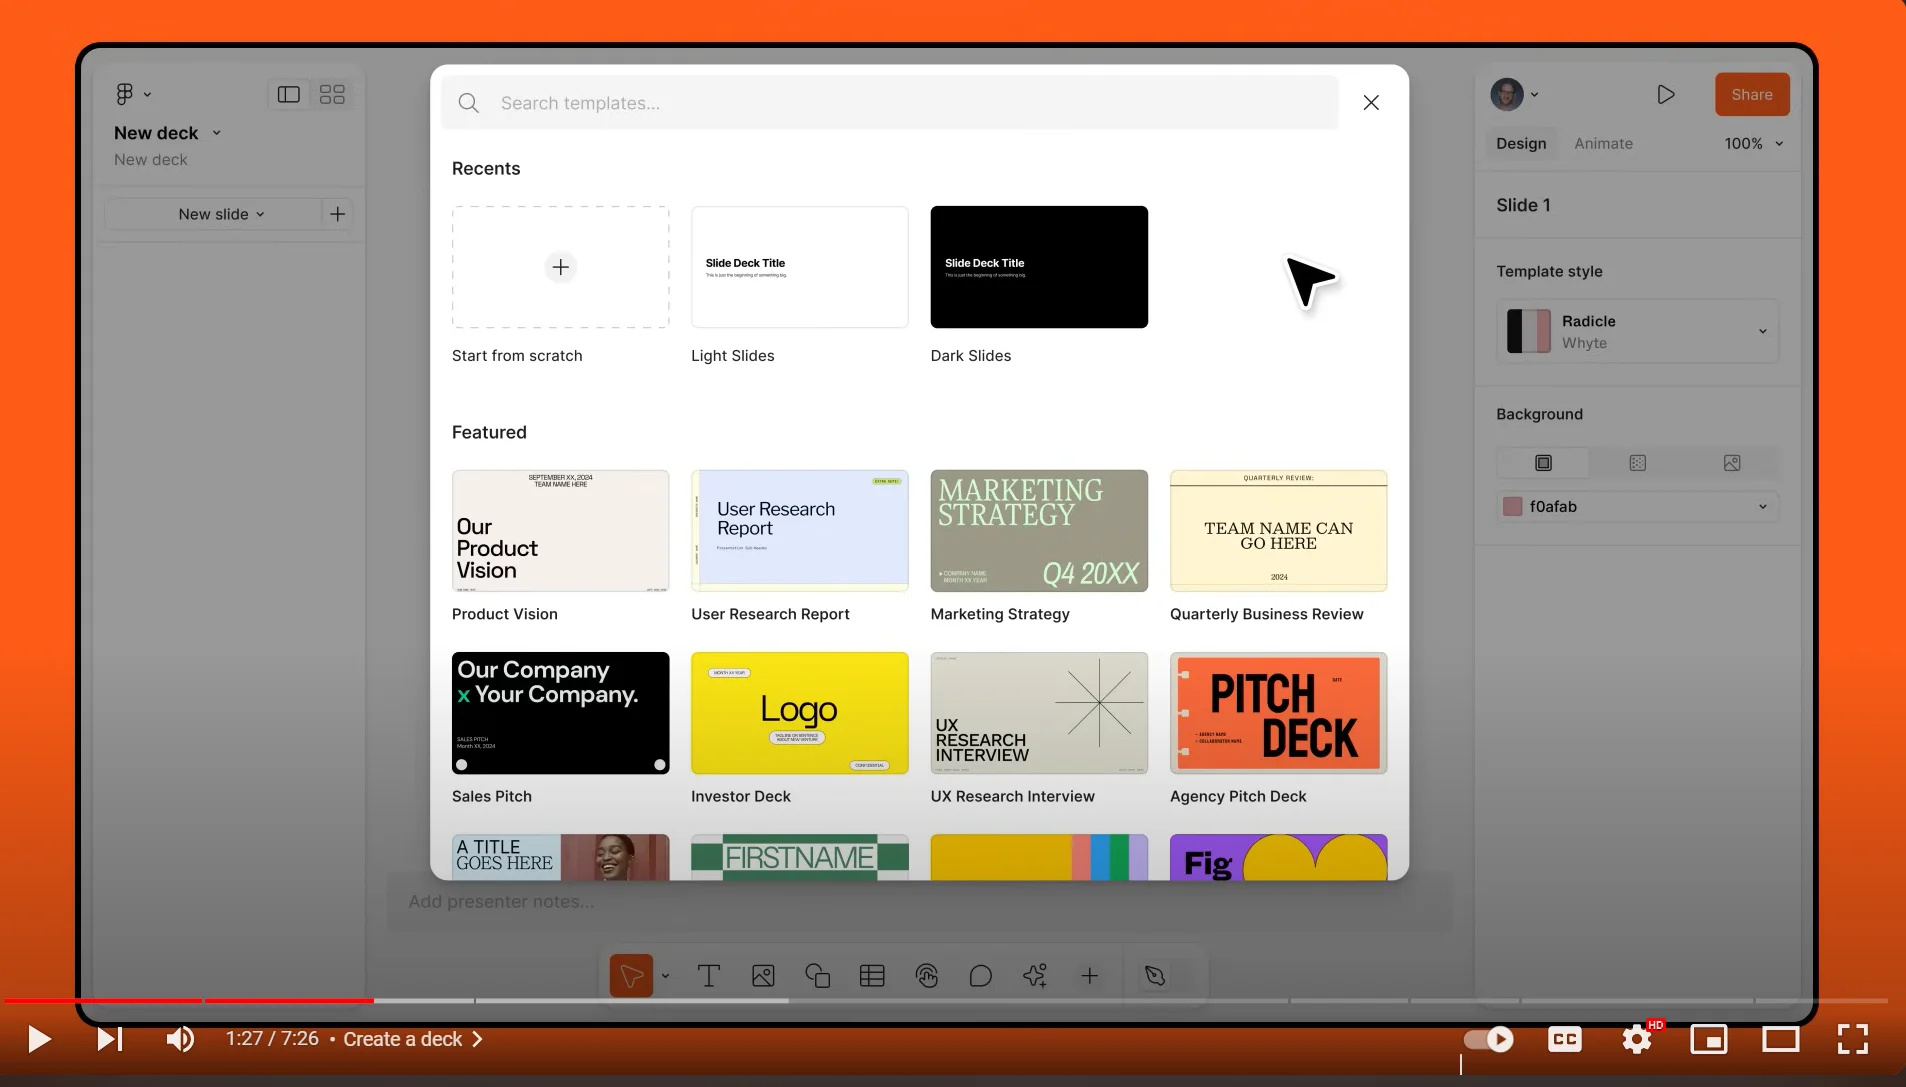
Task: Open YouTube video settings gear
Action: coord(1637,1039)
